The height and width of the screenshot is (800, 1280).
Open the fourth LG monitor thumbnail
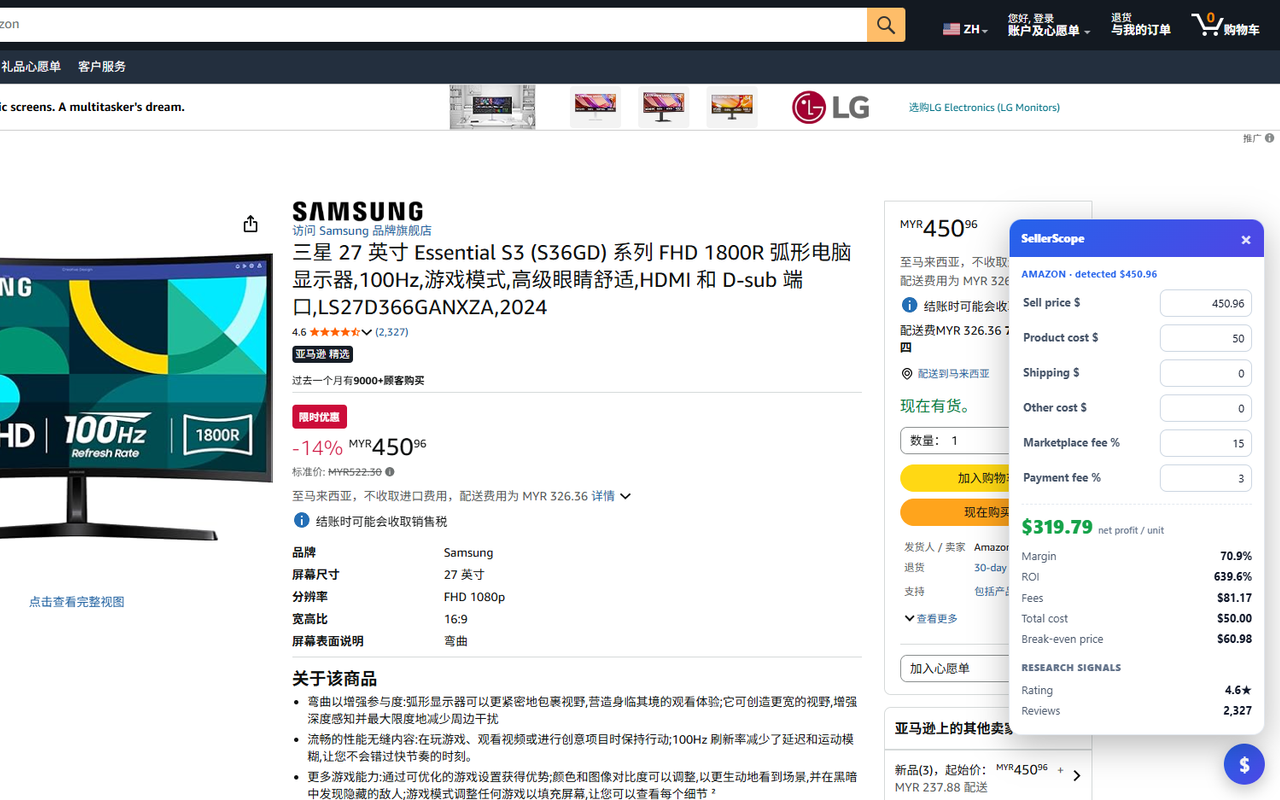732,107
